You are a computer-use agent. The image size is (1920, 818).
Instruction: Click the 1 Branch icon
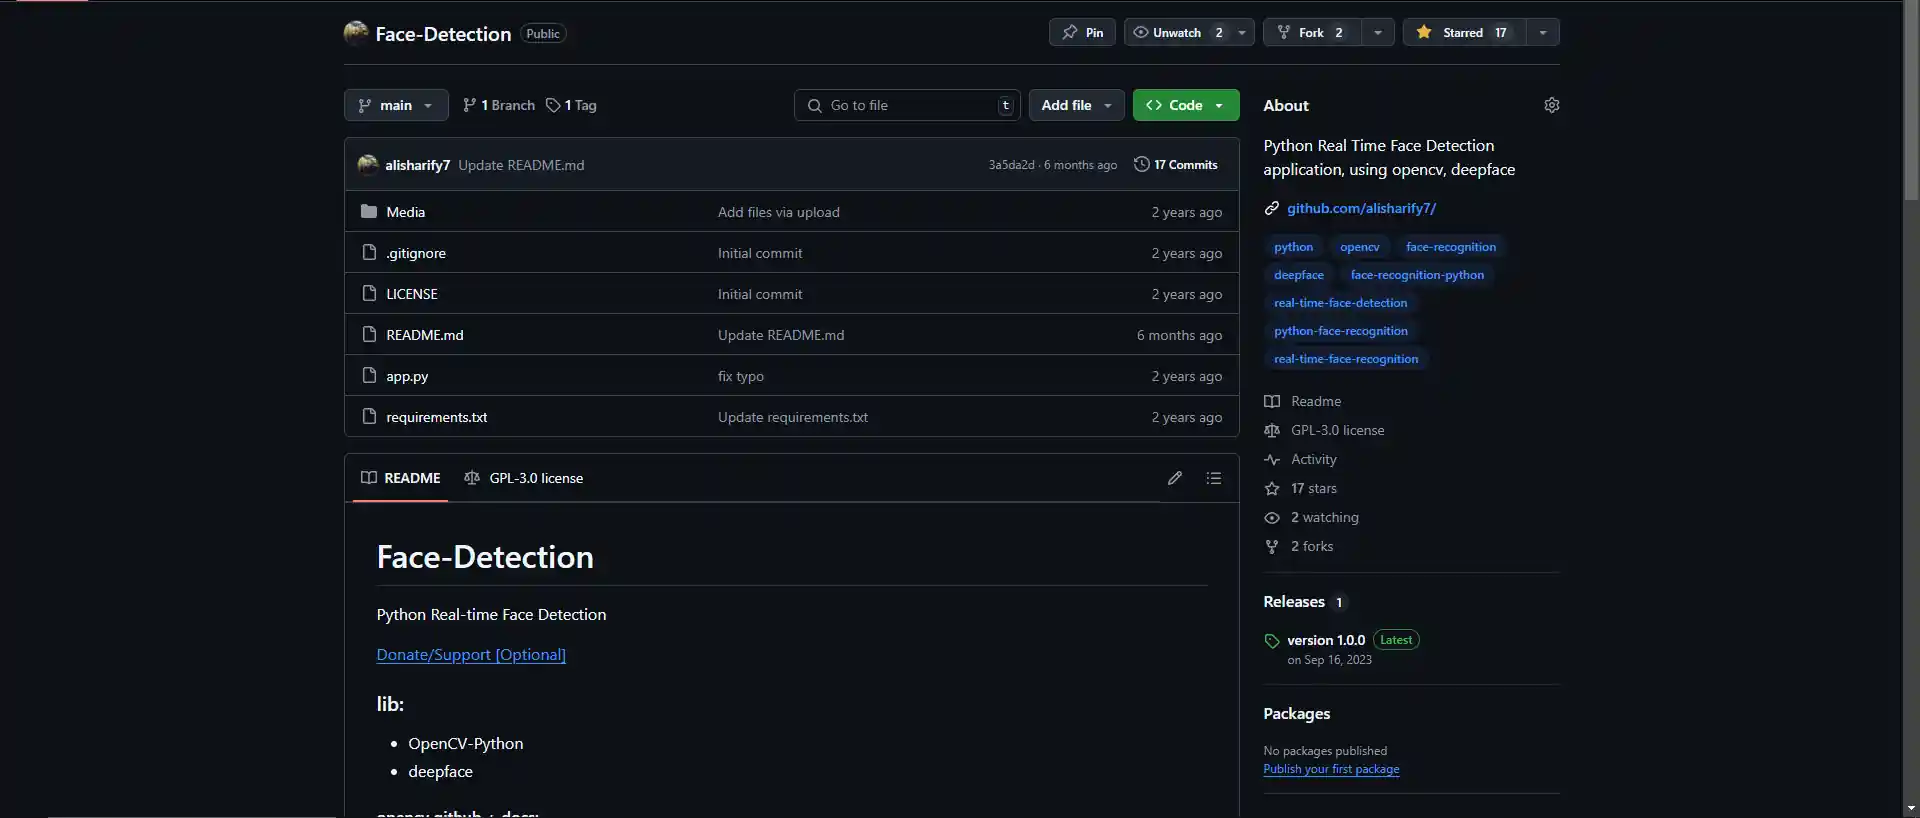(469, 105)
